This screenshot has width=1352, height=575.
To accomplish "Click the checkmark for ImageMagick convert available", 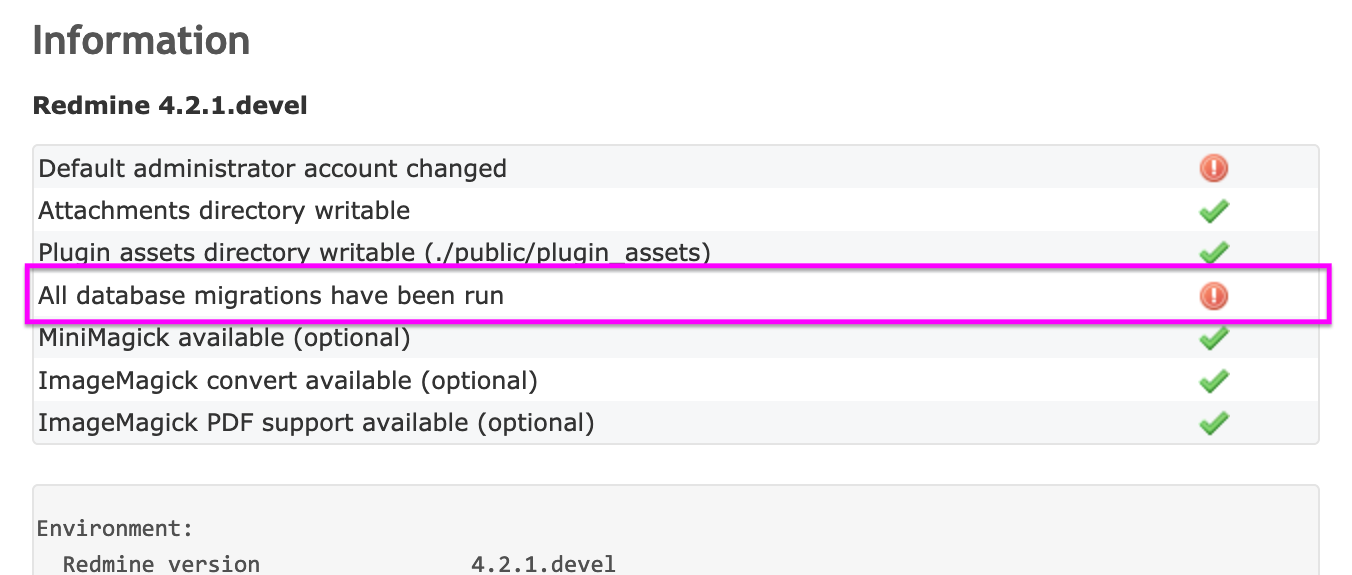I will pos(1213,381).
